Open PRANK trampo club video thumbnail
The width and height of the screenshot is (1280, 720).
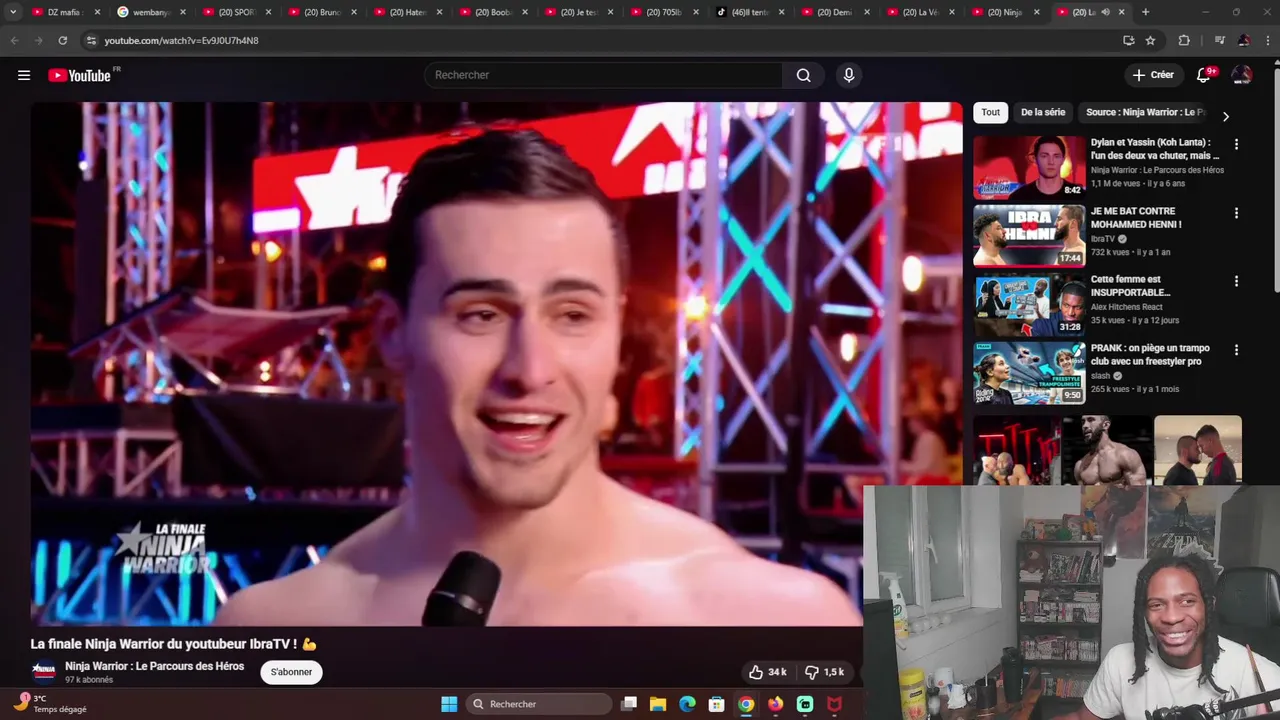1029,372
